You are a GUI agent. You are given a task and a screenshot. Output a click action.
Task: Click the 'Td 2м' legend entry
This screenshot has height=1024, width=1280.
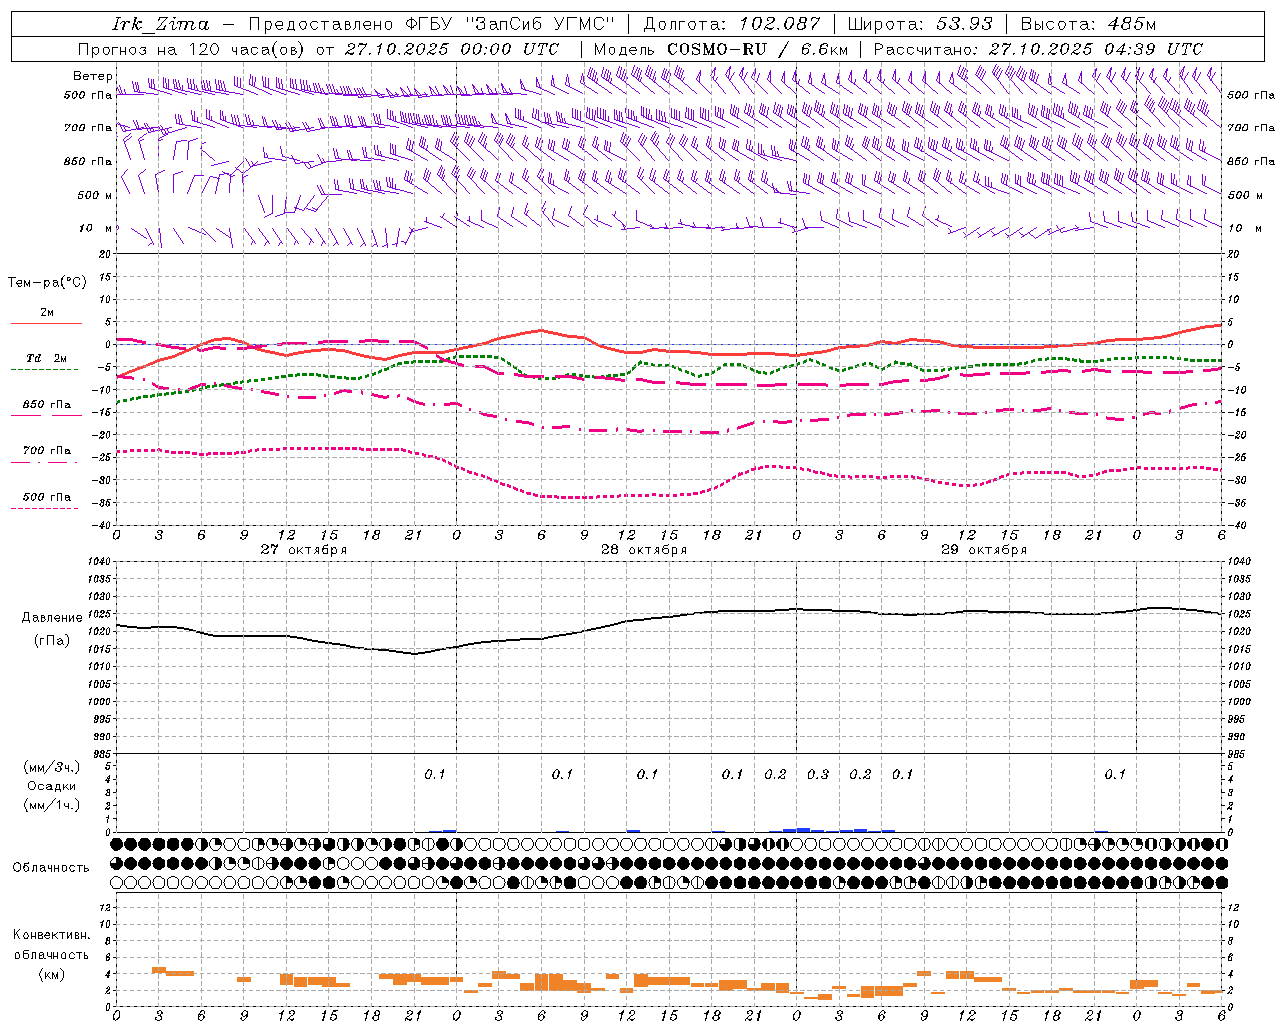coord(47,358)
